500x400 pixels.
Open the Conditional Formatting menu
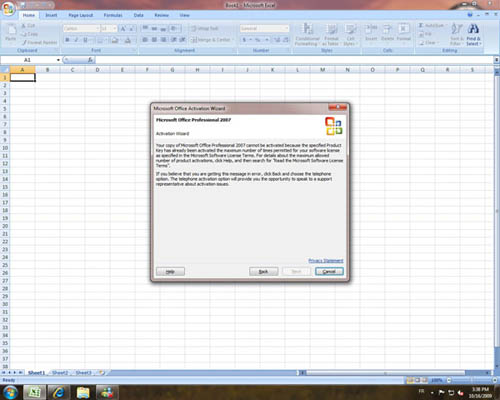tap(307, 34)
